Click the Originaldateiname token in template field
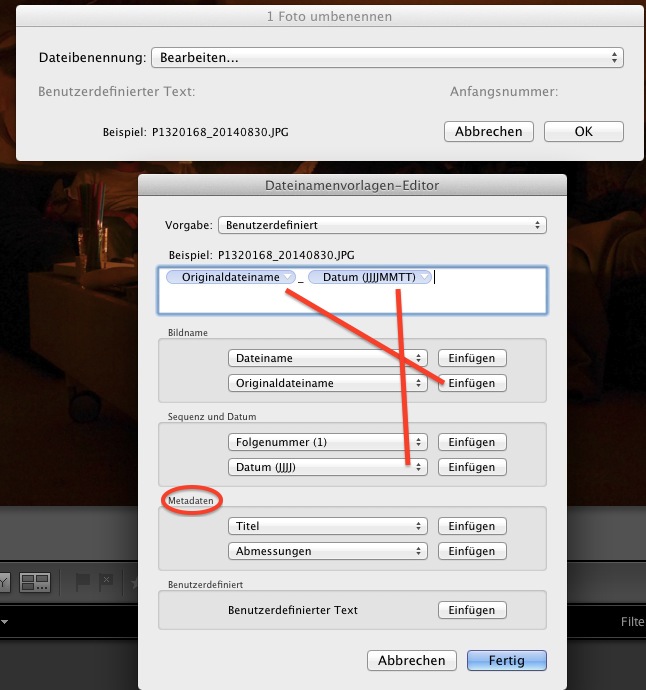Viewport: 646px width, 690px height. (x=230, y=277)
